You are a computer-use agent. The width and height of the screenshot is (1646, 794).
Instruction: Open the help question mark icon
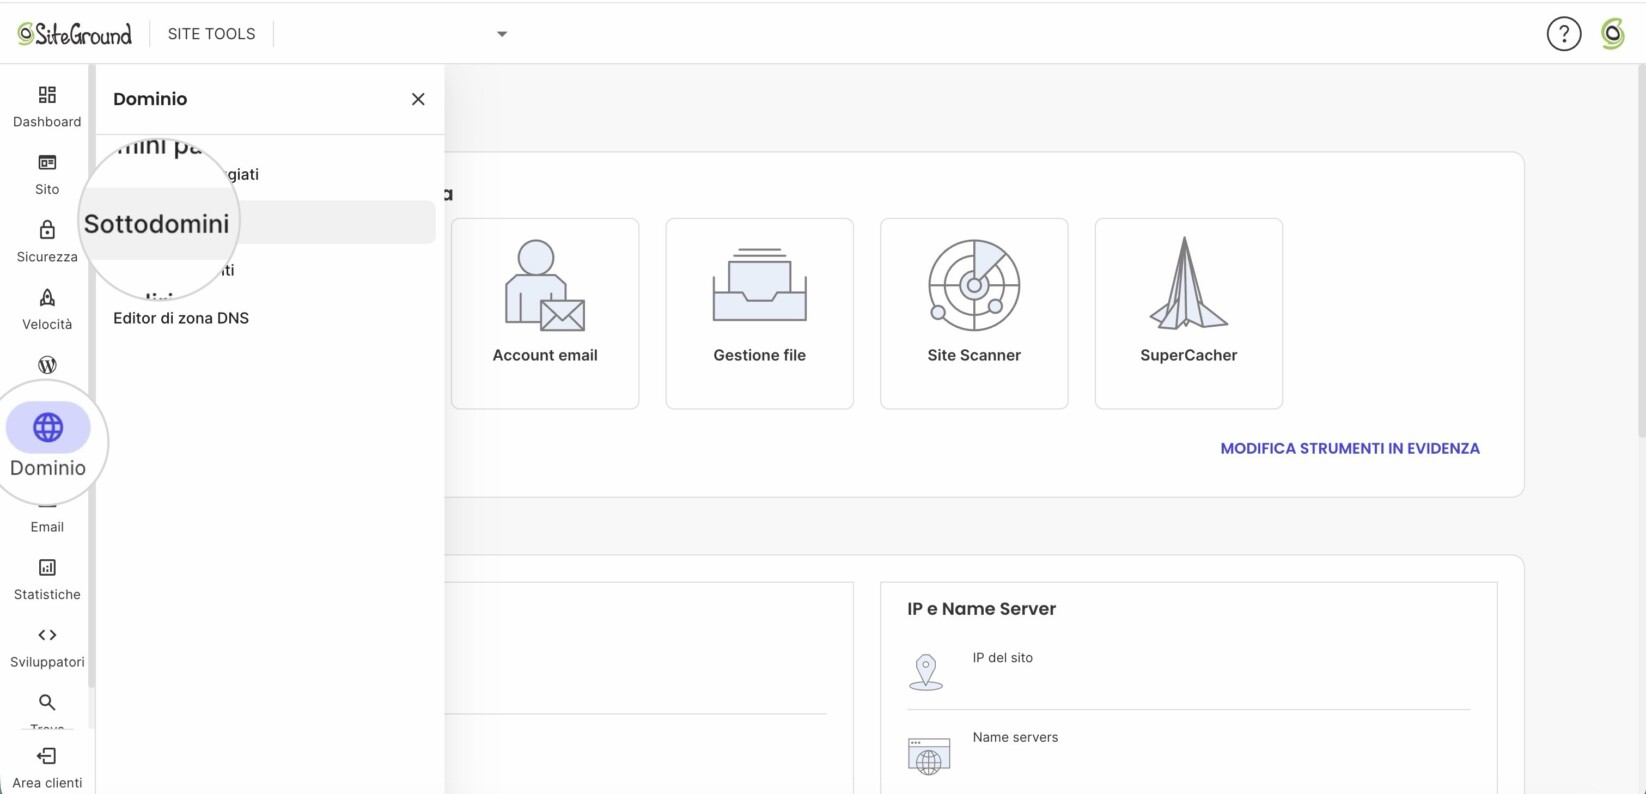(1564, 34)
